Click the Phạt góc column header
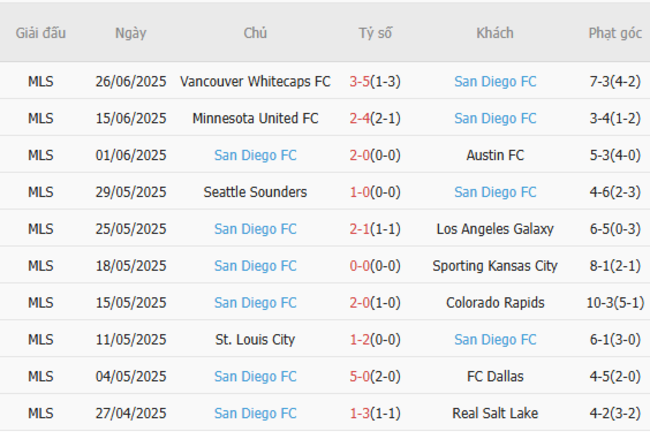This screenshot has height=439, width=650. point(615,33)
